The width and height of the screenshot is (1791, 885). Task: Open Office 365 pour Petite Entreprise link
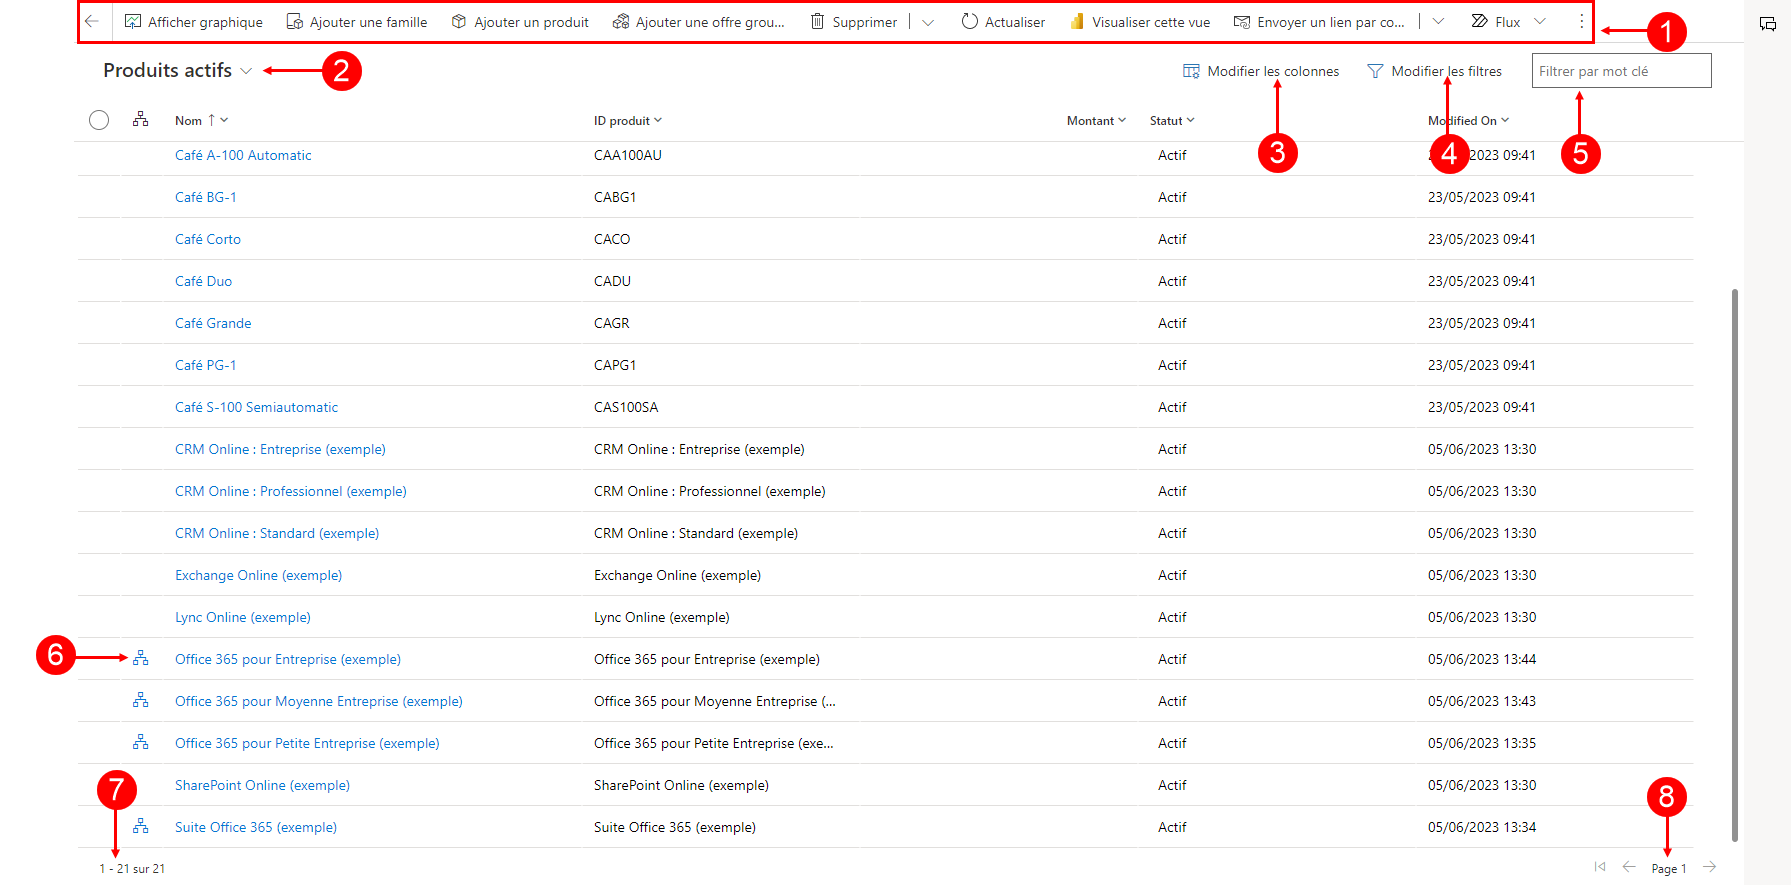tap(307, 743)
